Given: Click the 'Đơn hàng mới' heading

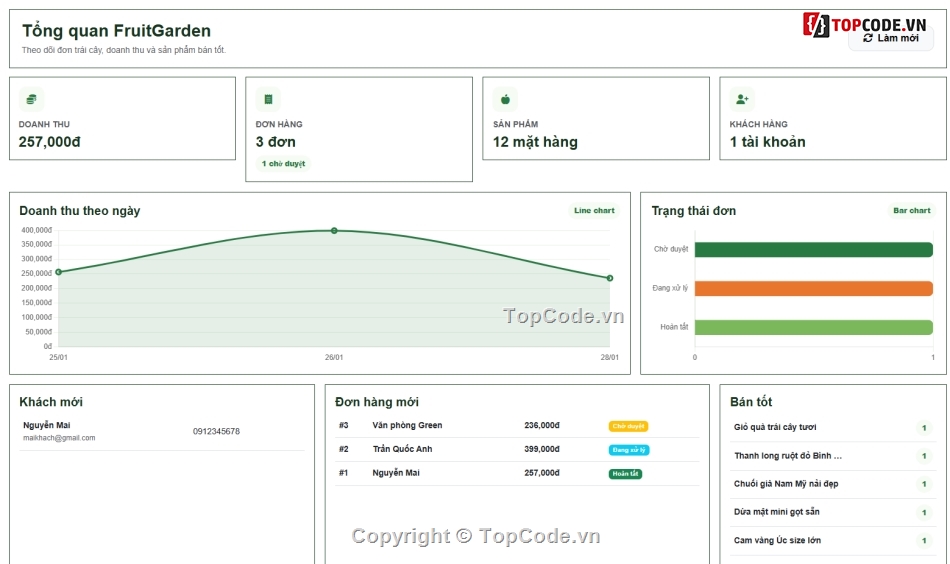Looking at the screenshot, I should pos(376,402).
